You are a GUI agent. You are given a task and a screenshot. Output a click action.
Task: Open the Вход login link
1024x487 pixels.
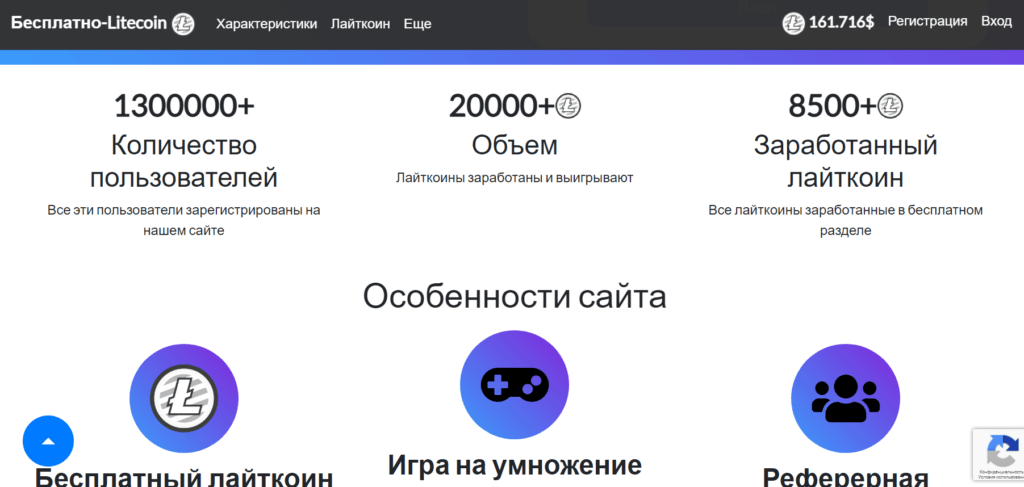997,22
